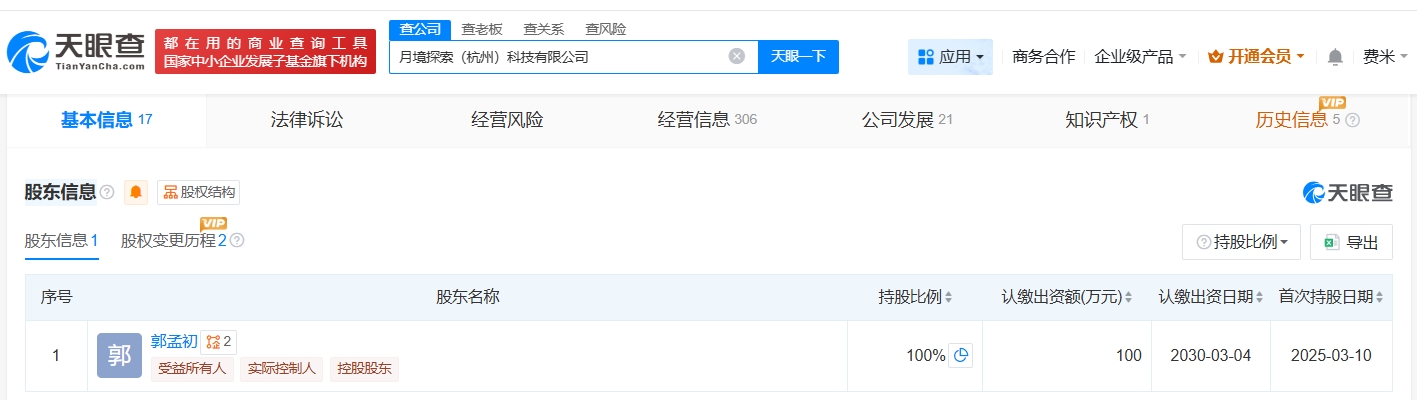Click help icon beside 历史信息 tab

(1353, 120)
